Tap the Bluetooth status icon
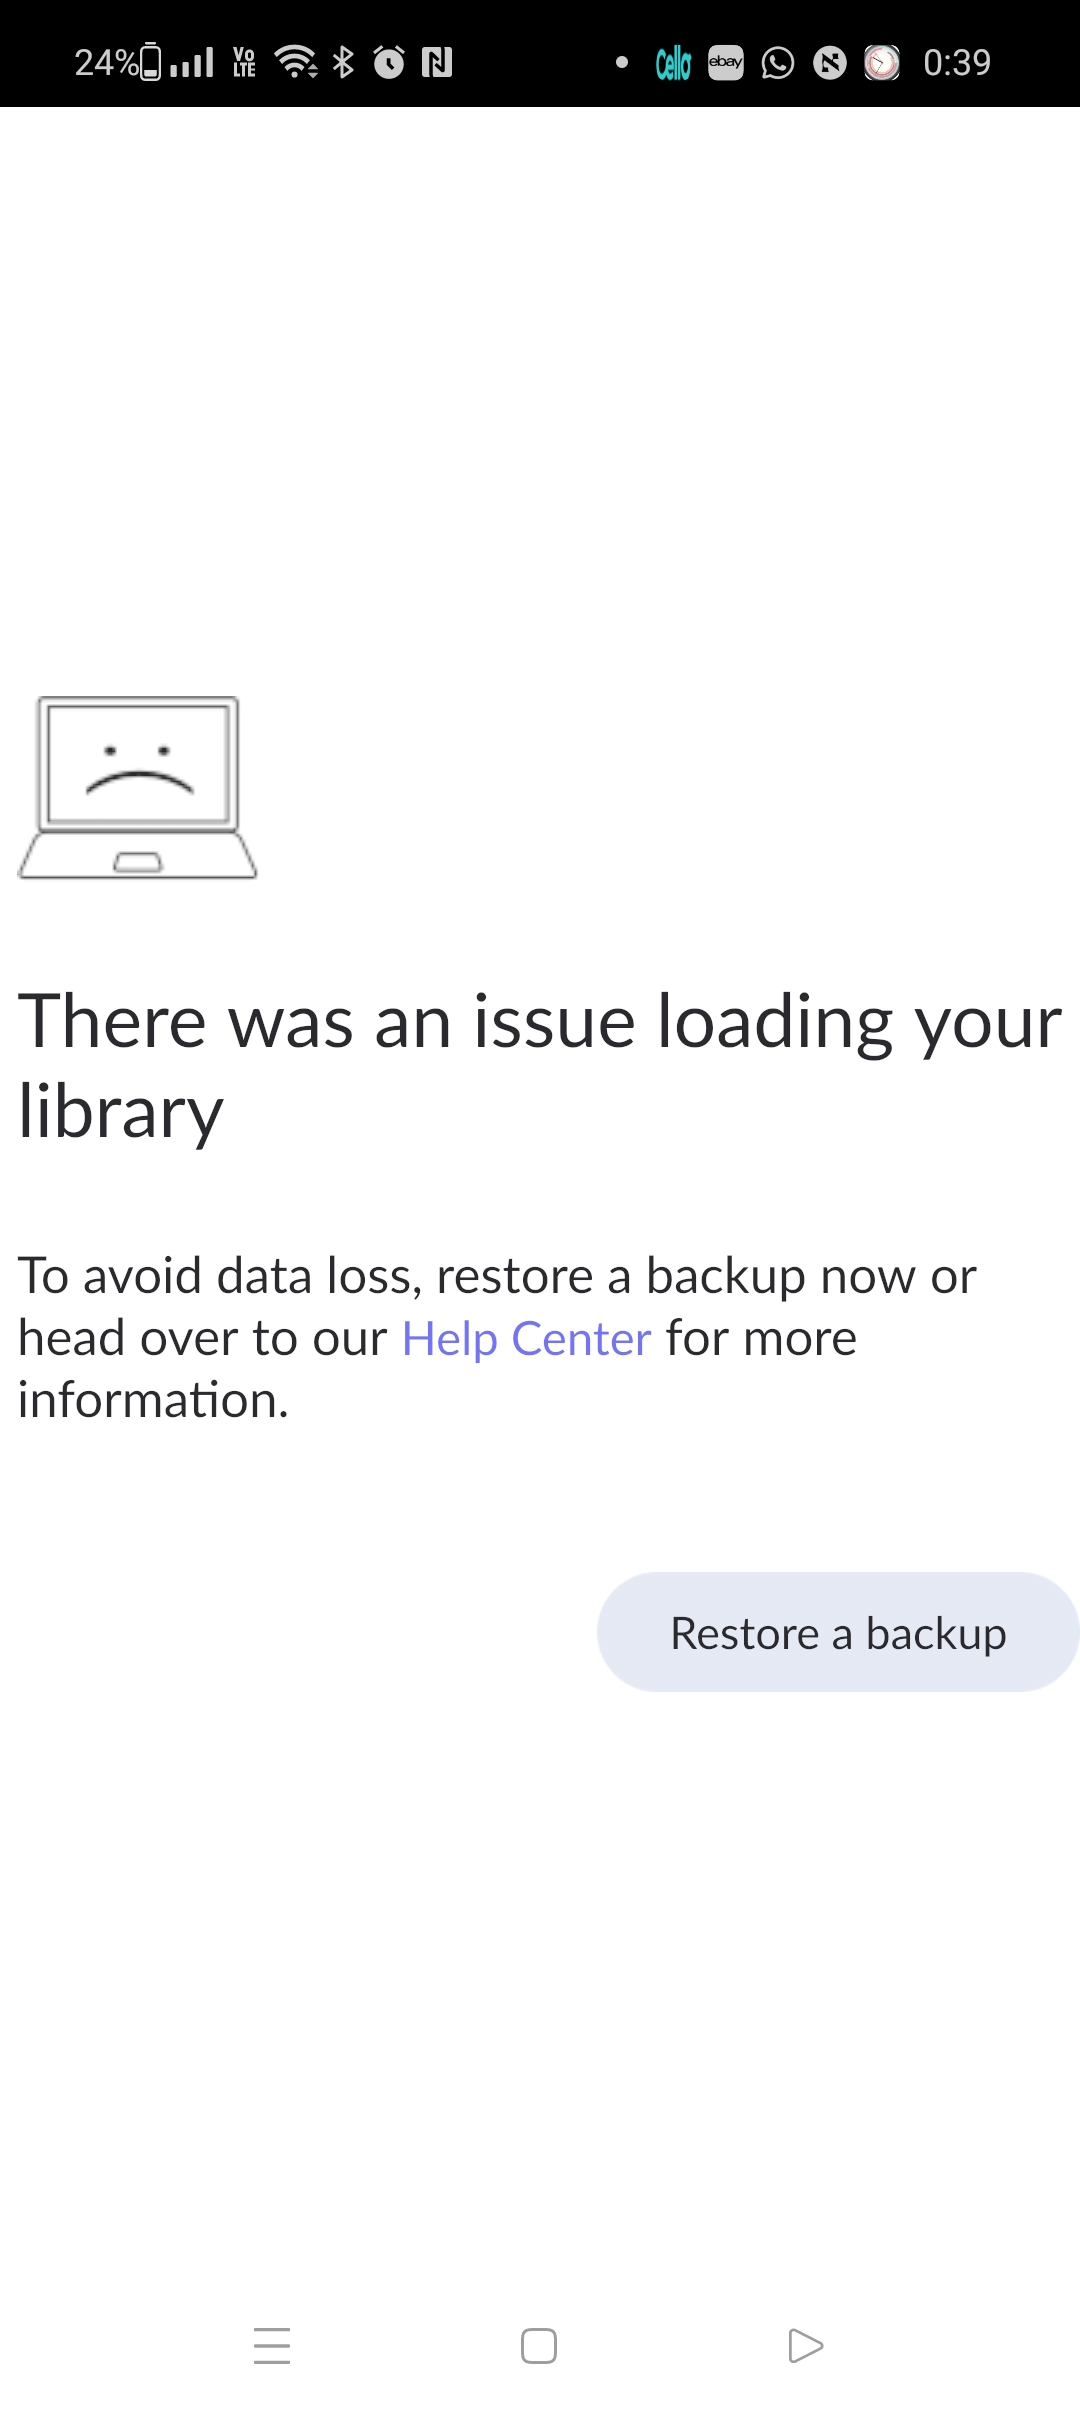Image resolution: width=1080 pixels, height=2412 pixels. pyautogui.click(x=343, y=62)
